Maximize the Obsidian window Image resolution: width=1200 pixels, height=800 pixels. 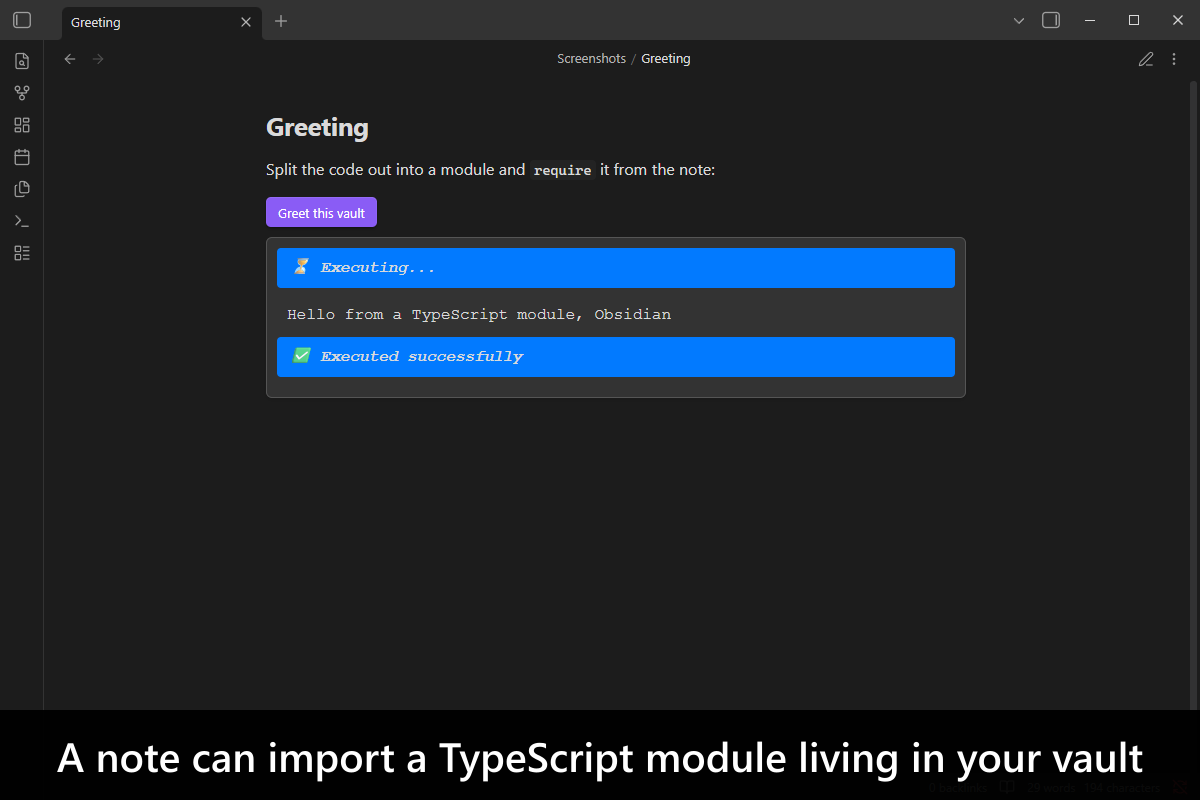click(x=1134, y=20)
